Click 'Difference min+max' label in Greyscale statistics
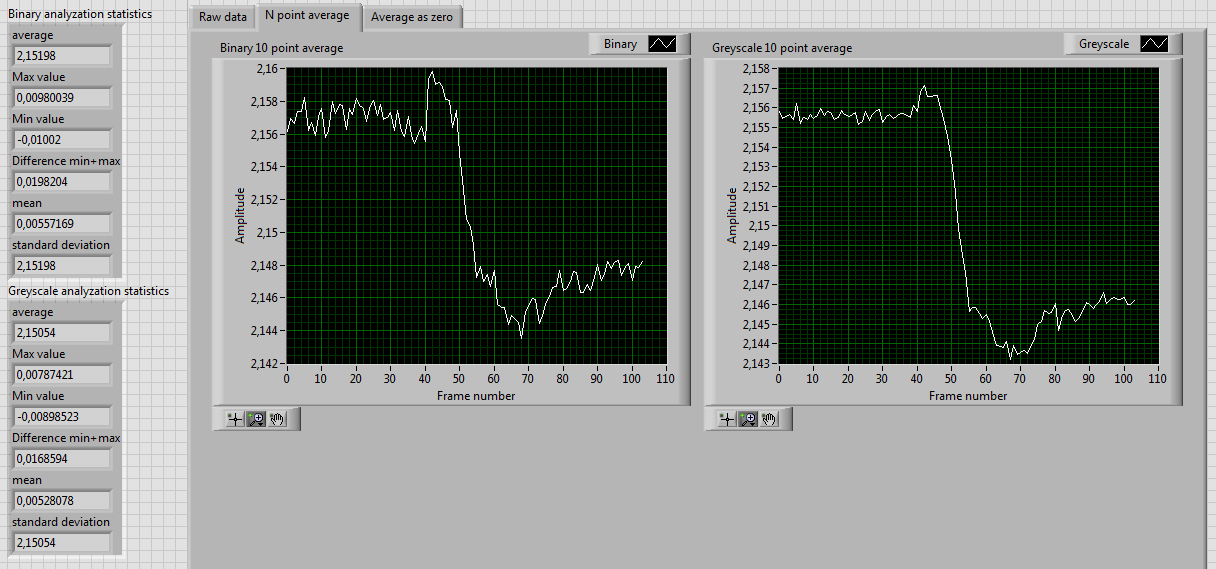The height and width of the screenshot is (569, 1216). [x=66, y=438]
